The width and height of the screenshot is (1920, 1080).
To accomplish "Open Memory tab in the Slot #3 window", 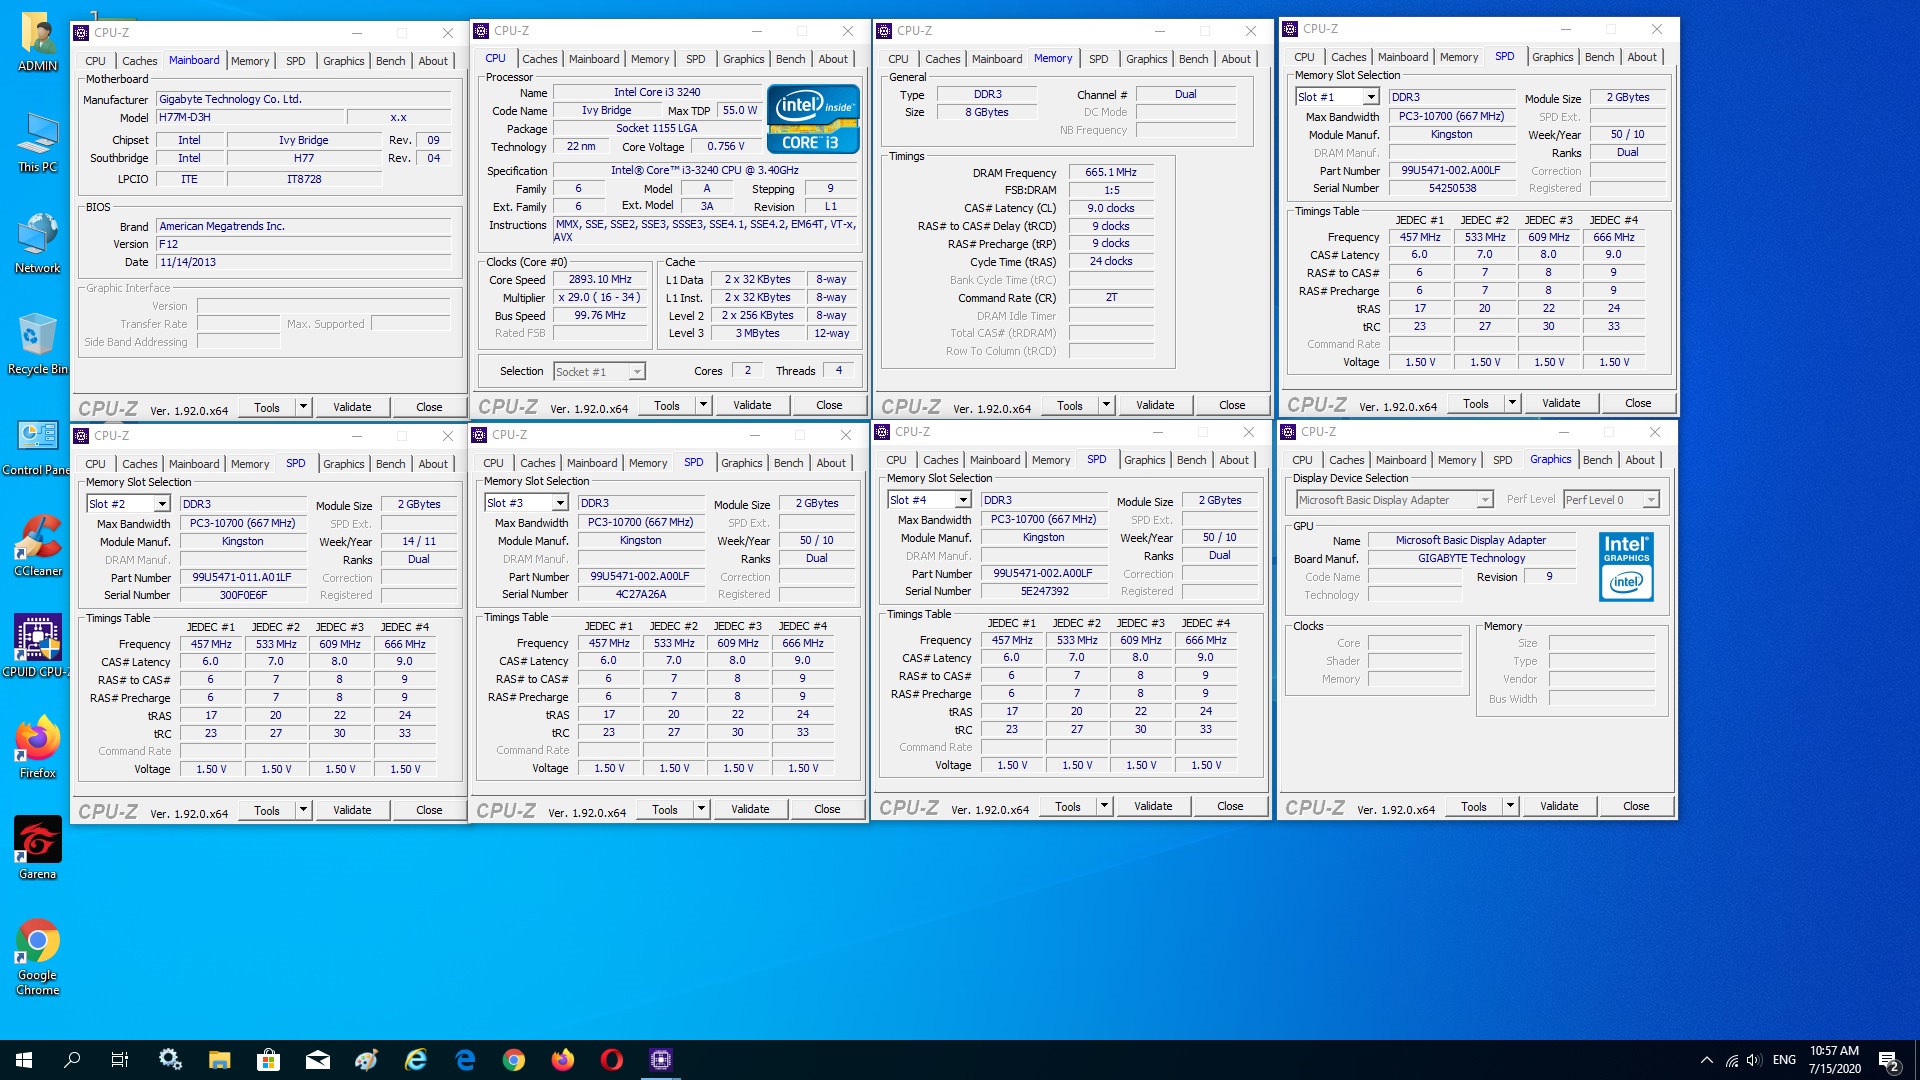I will 648,463.
